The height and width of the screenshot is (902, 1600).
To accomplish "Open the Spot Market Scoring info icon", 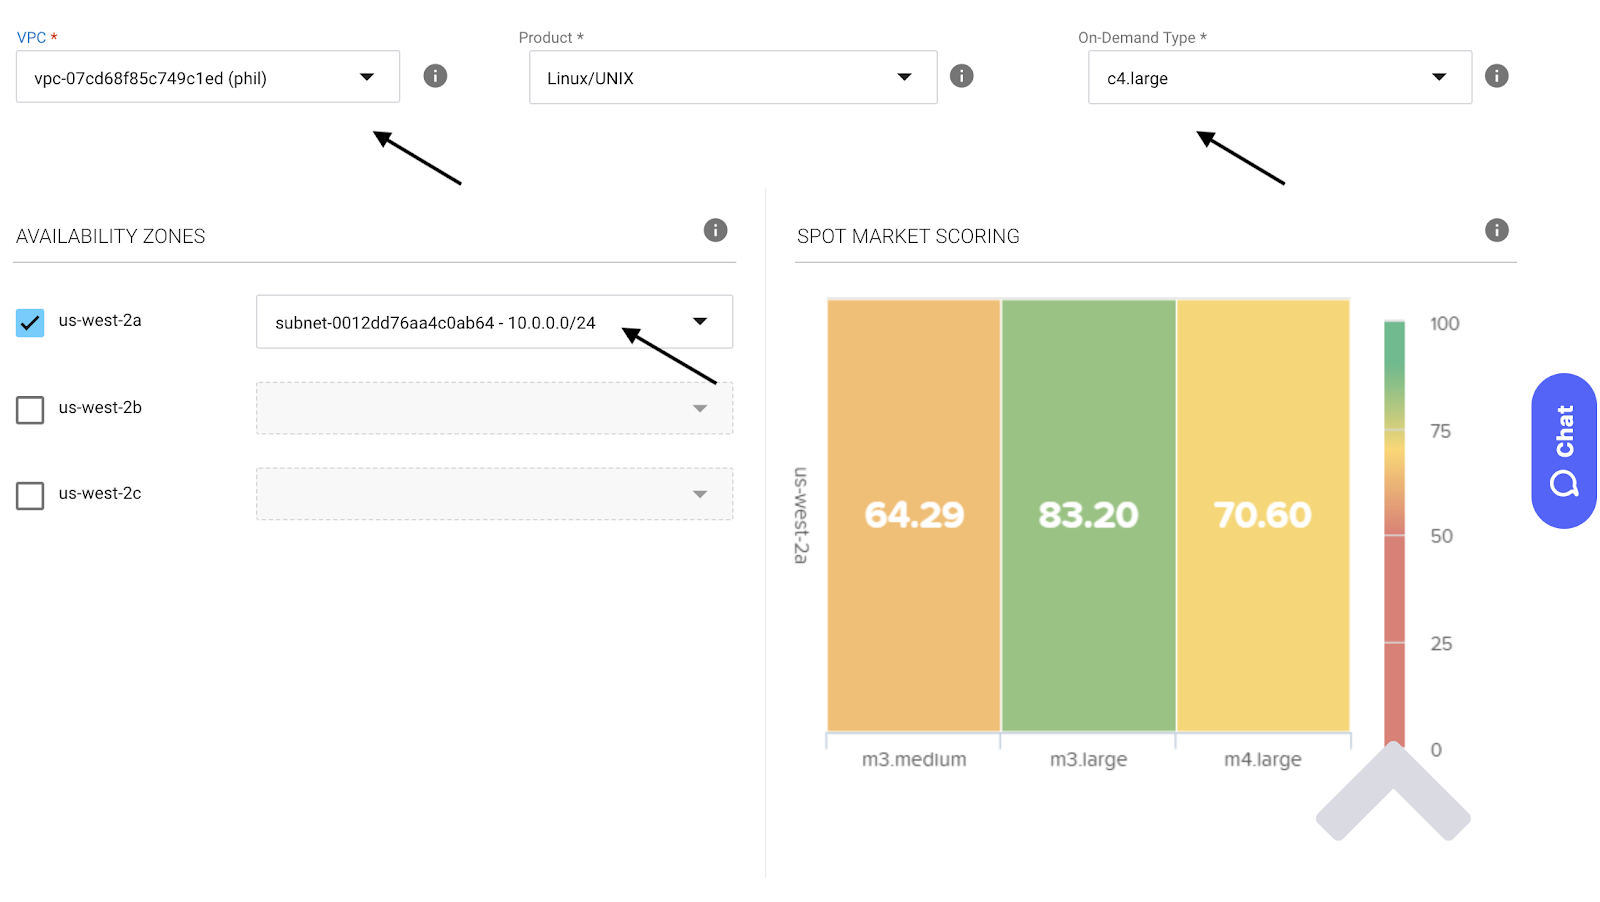I will click(x=1496, y=230).
